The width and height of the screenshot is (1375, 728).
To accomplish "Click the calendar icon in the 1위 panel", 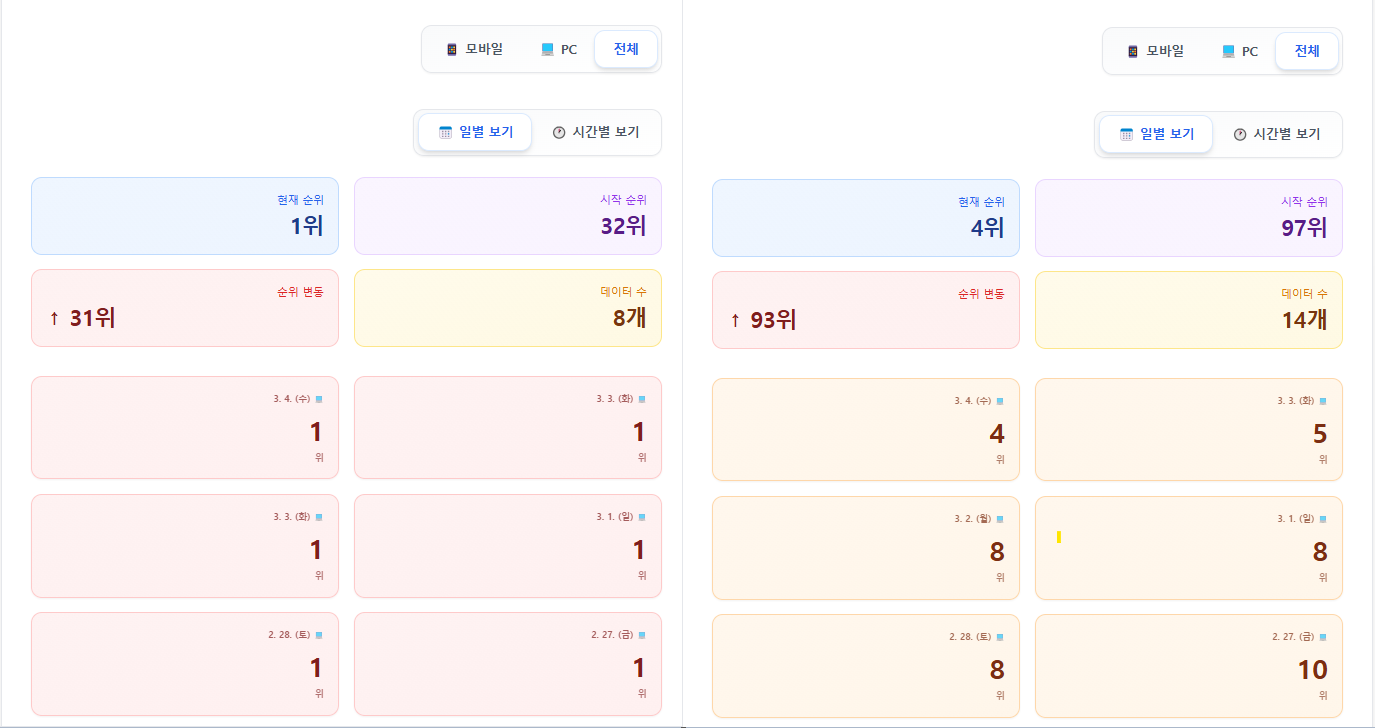I will click(446, 132).
